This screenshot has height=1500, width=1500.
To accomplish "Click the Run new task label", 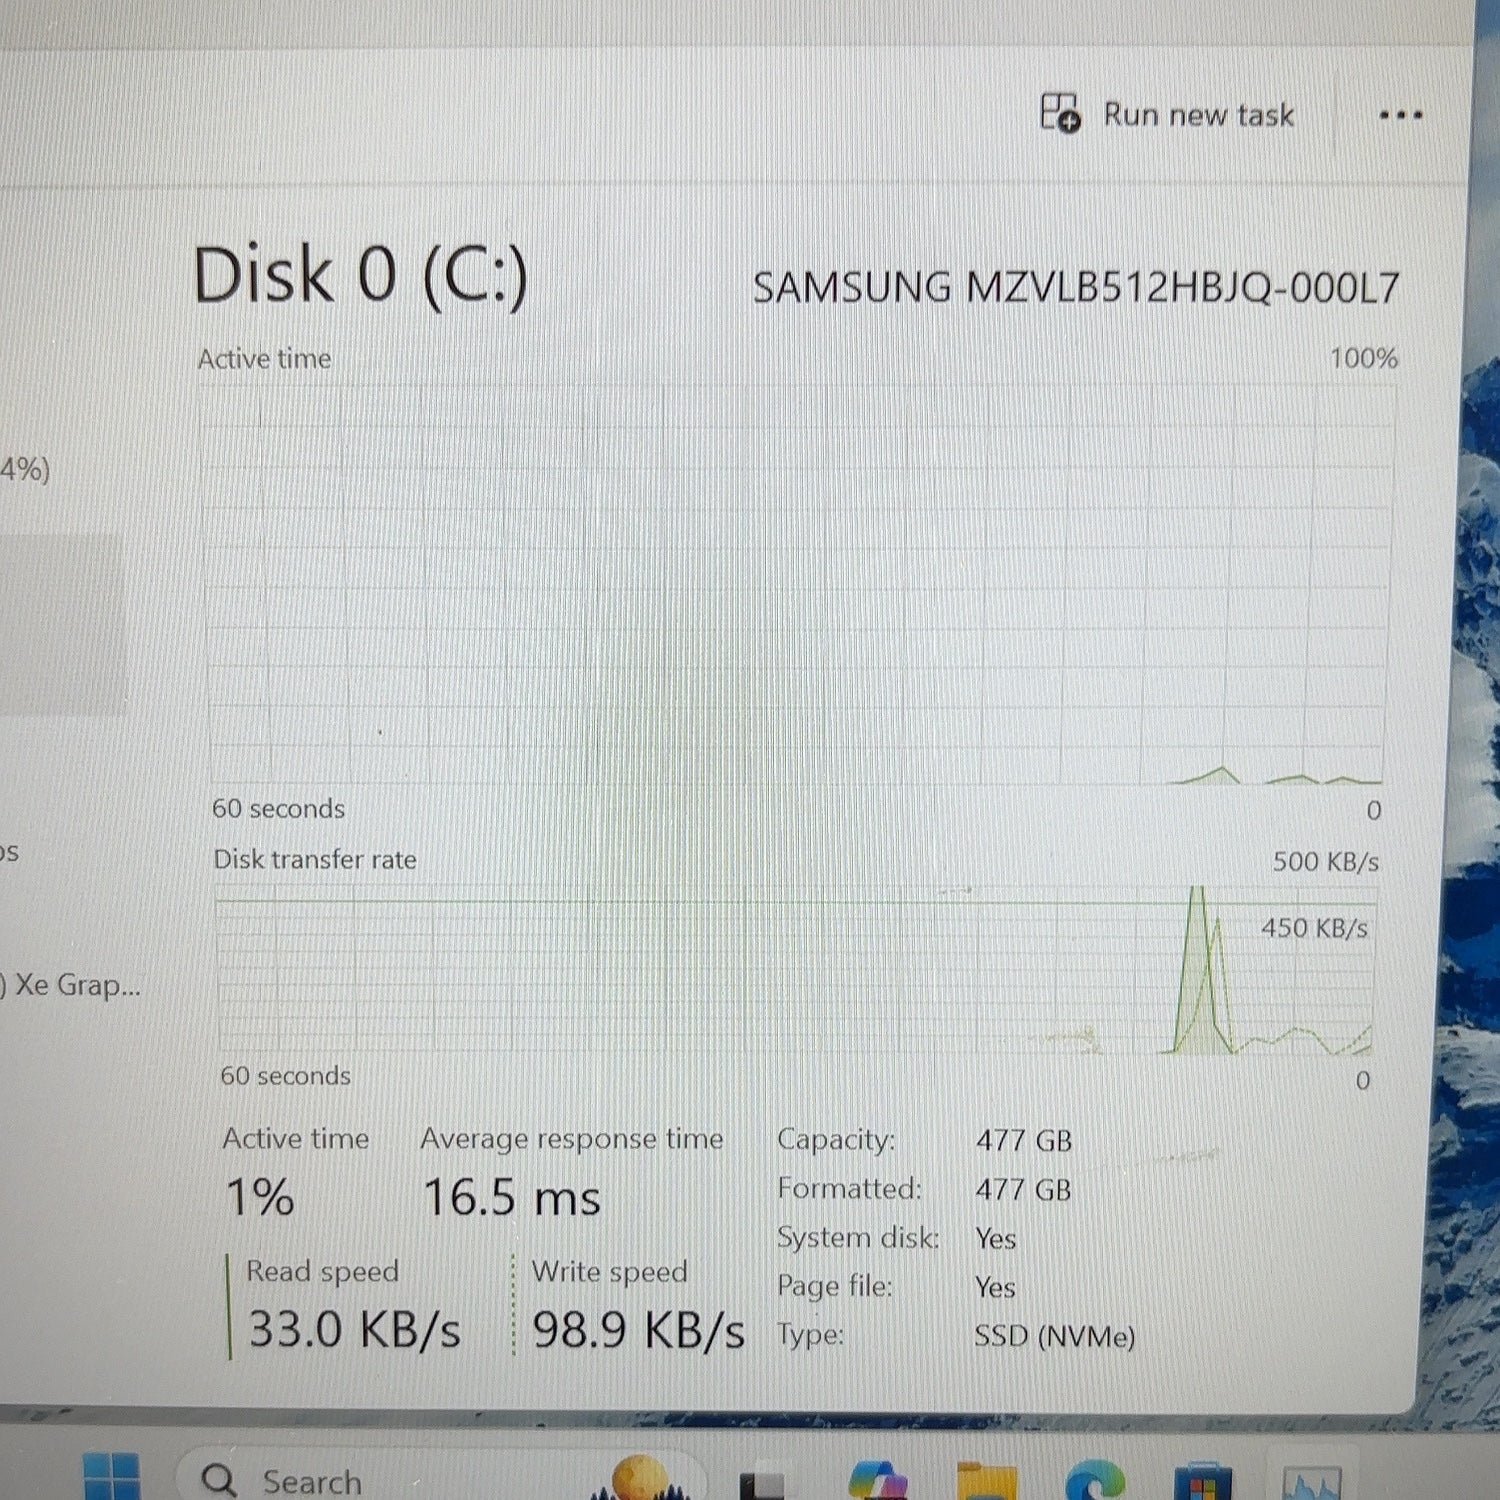I will 1198,115.
